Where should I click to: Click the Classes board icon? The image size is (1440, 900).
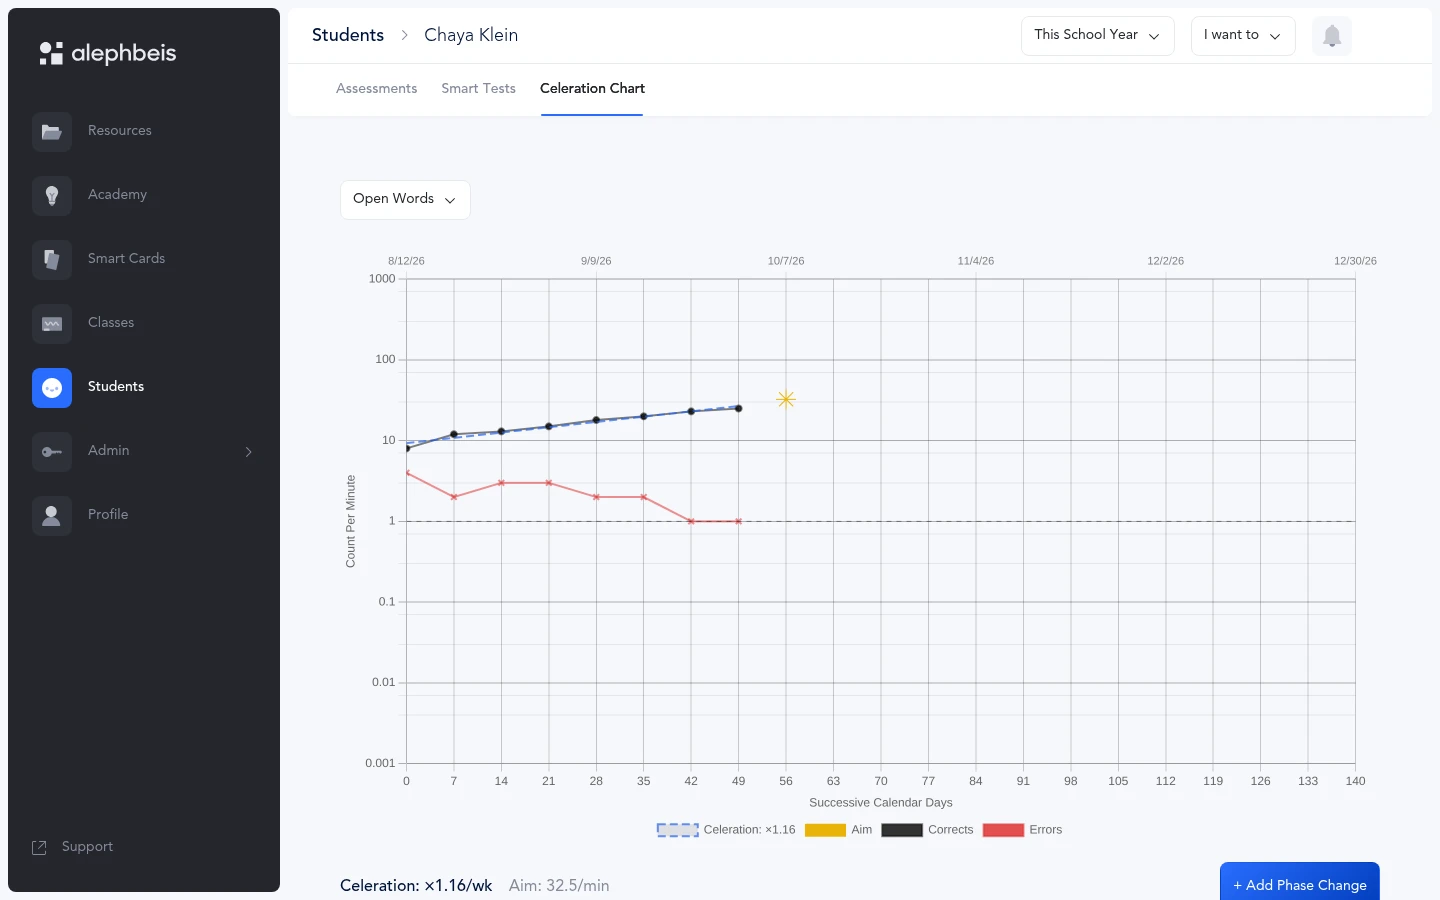click(x=52, y=324)
